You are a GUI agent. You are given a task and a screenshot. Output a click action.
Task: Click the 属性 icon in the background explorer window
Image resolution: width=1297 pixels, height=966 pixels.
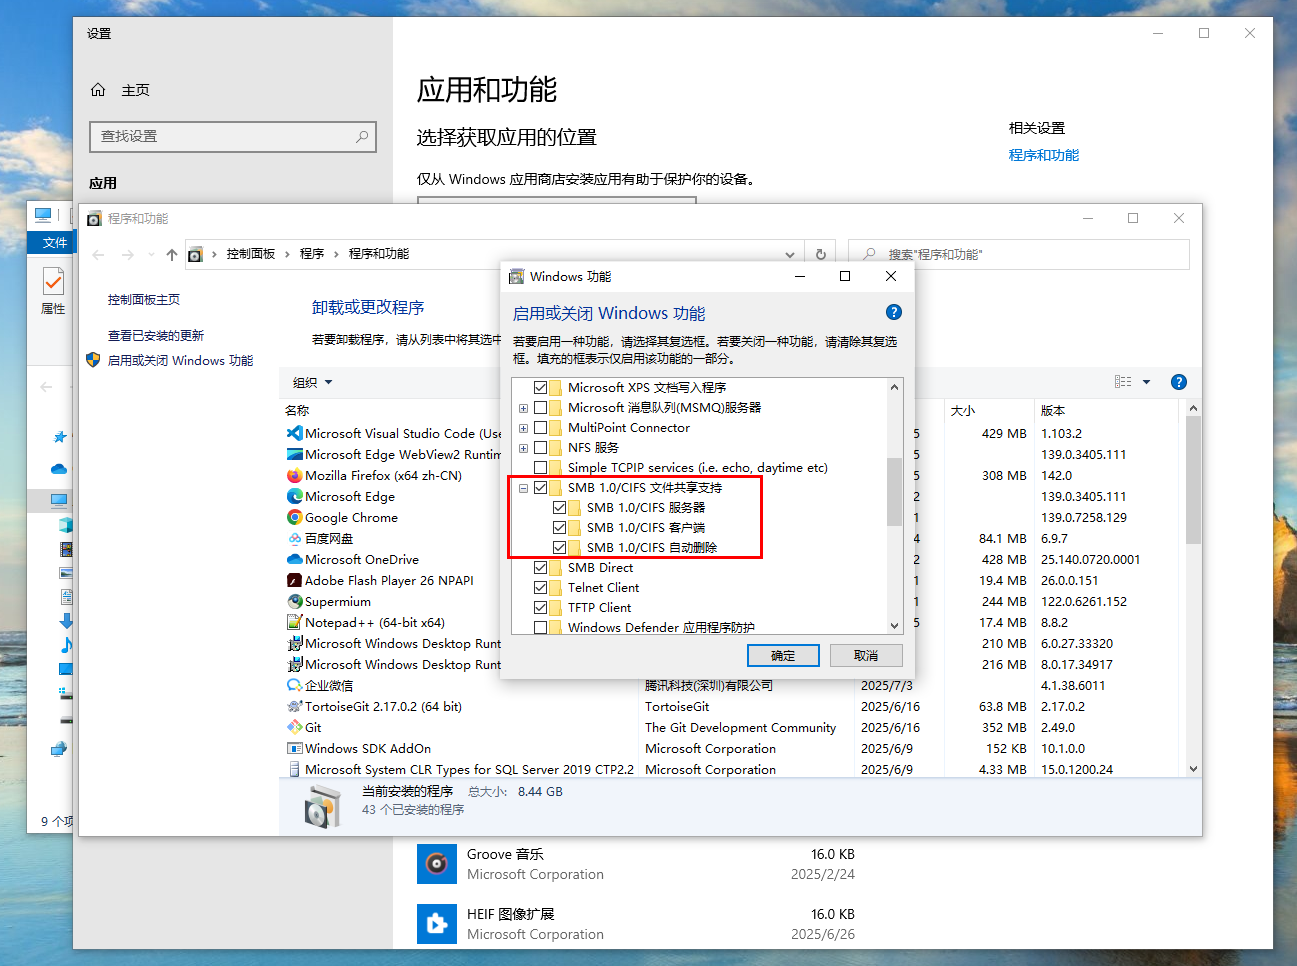pyautogui.click(x=53, y=281)
